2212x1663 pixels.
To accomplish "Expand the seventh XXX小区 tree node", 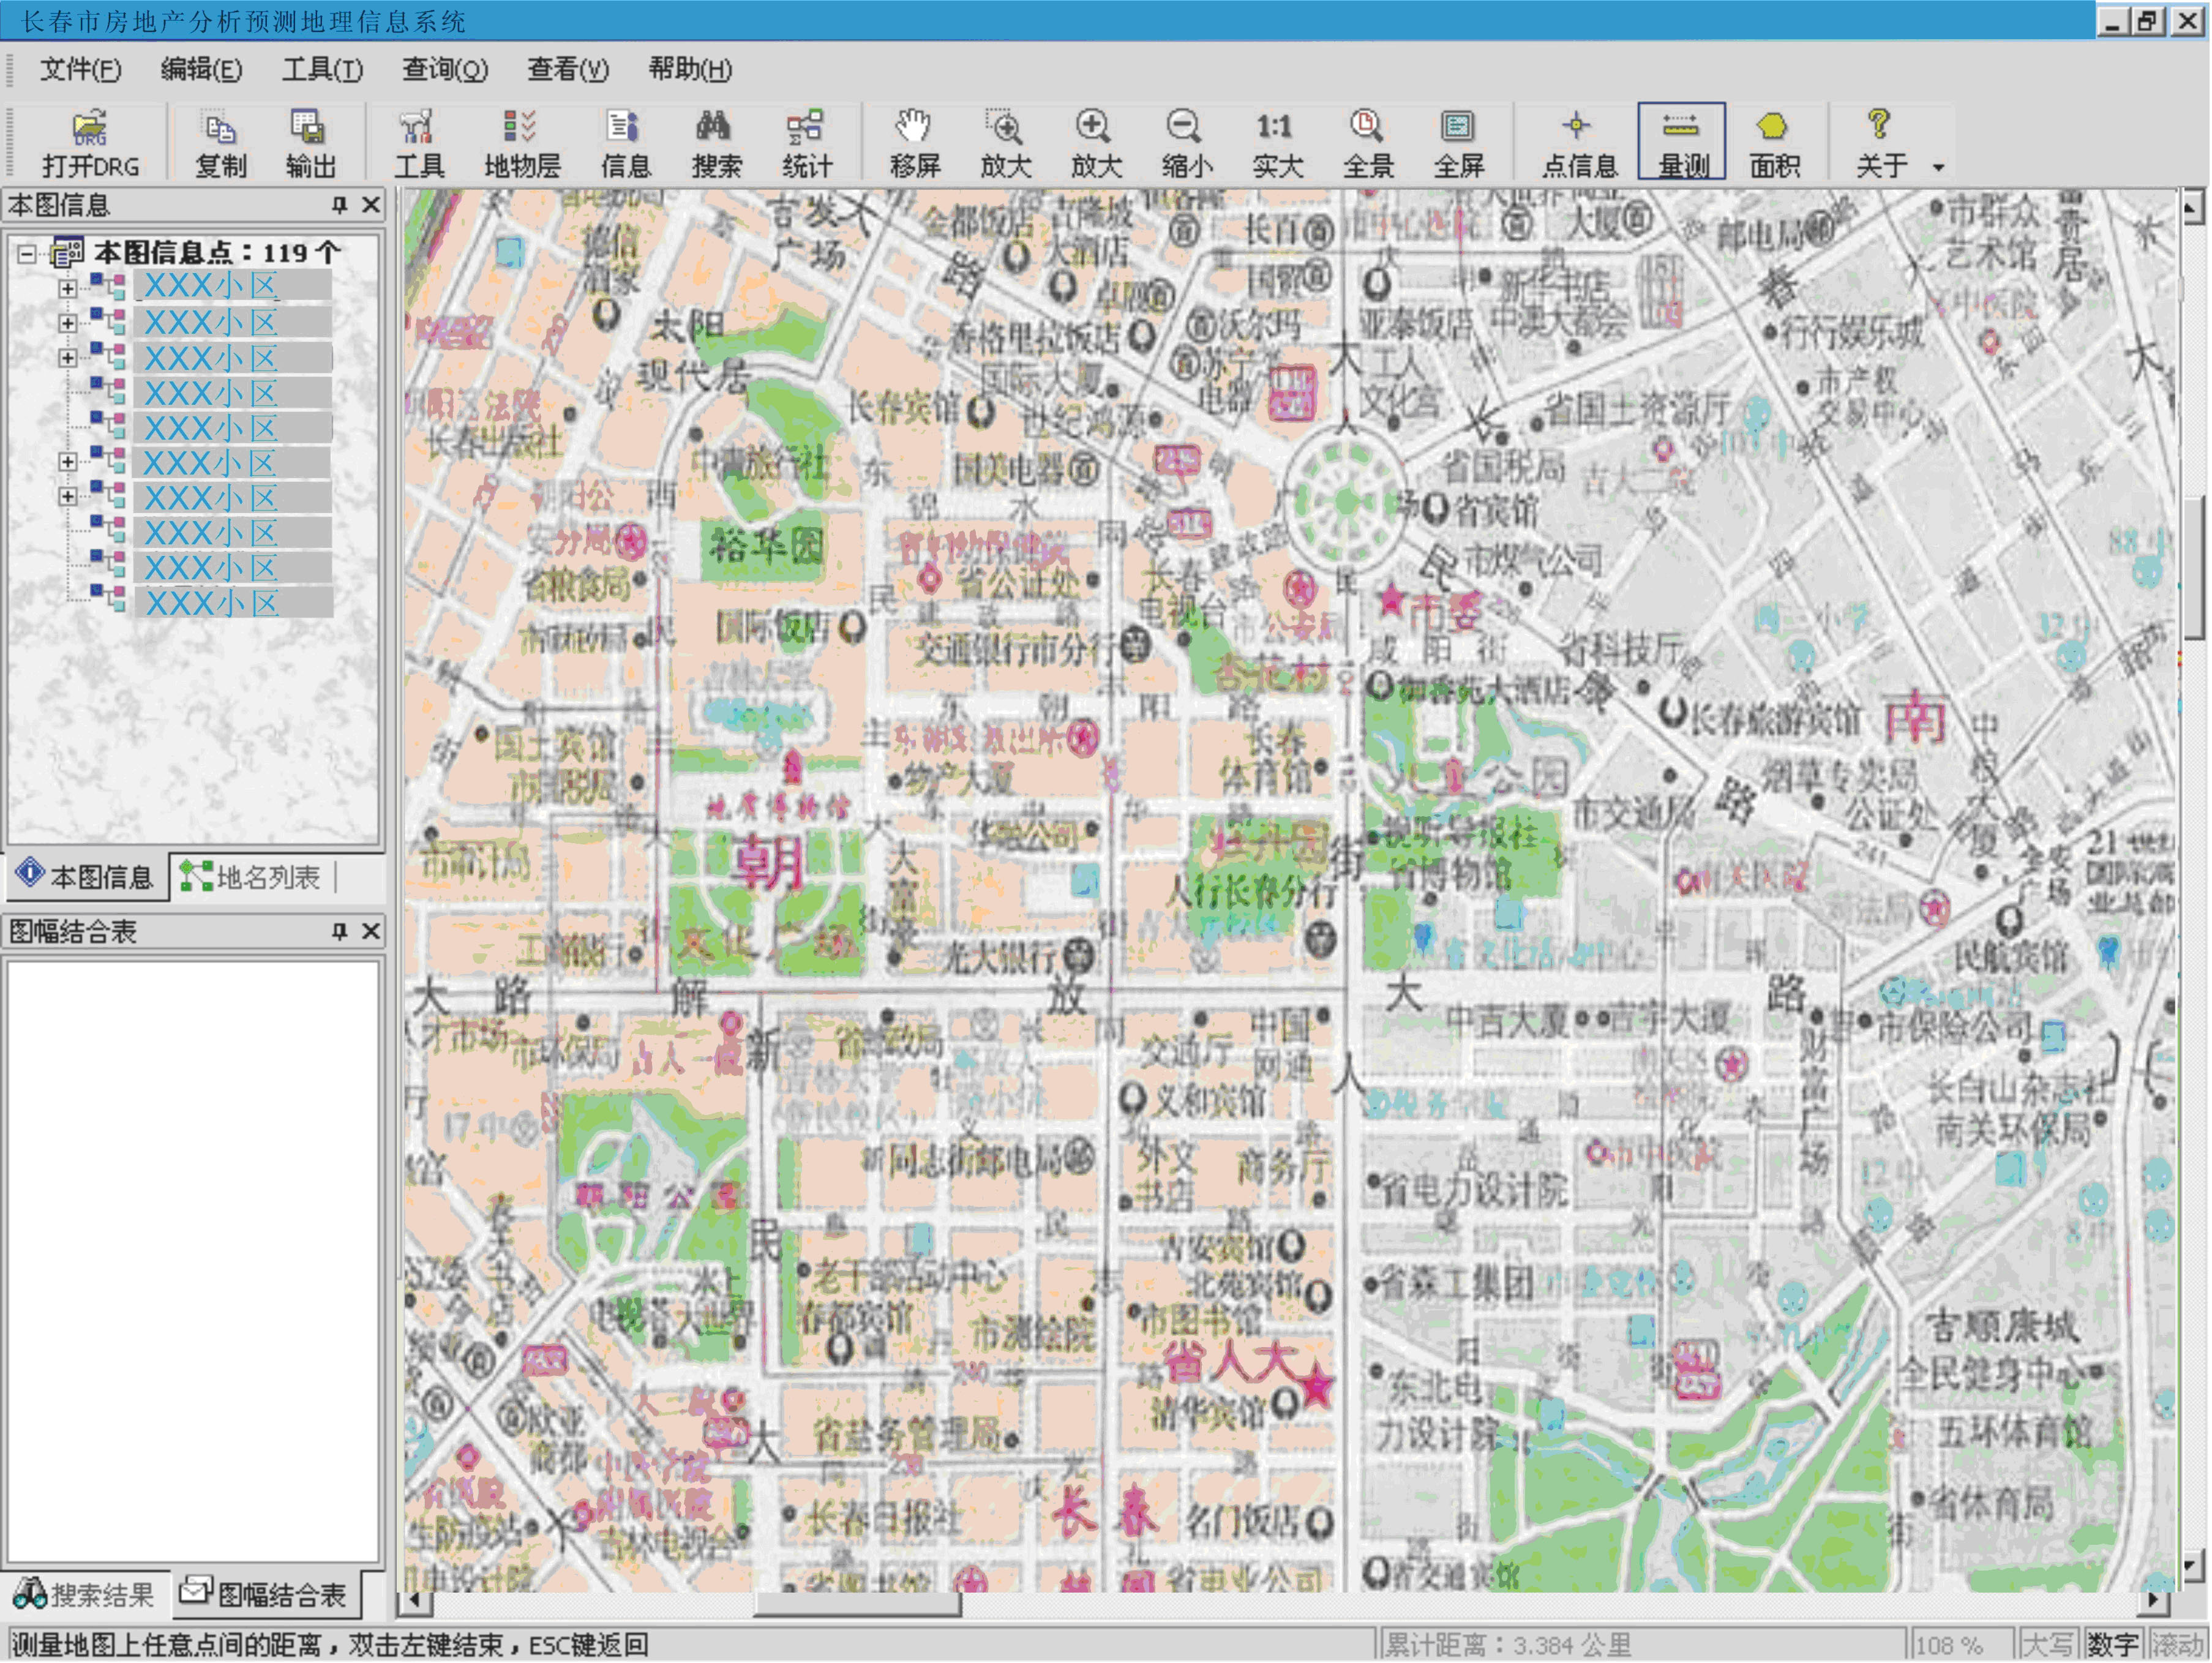I will [x=67, y=497].
